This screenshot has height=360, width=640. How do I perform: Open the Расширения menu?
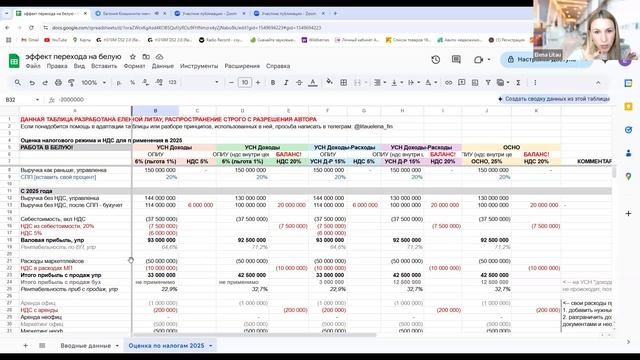pos(242,66)
